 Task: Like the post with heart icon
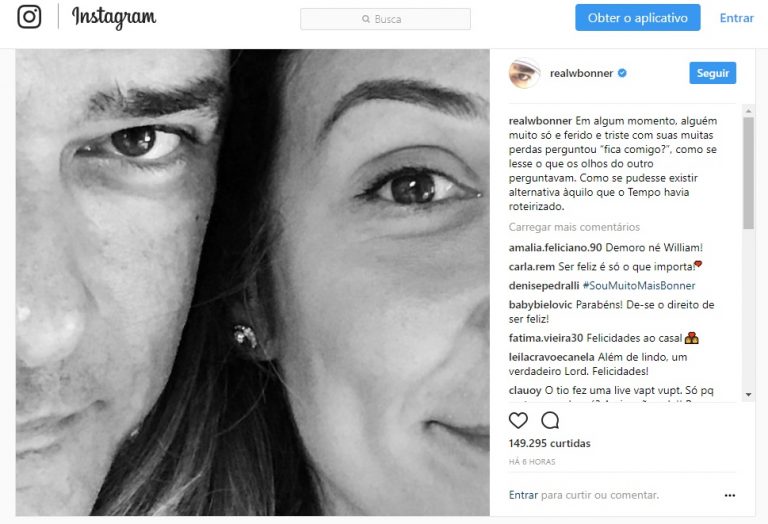tap(518, 420)
